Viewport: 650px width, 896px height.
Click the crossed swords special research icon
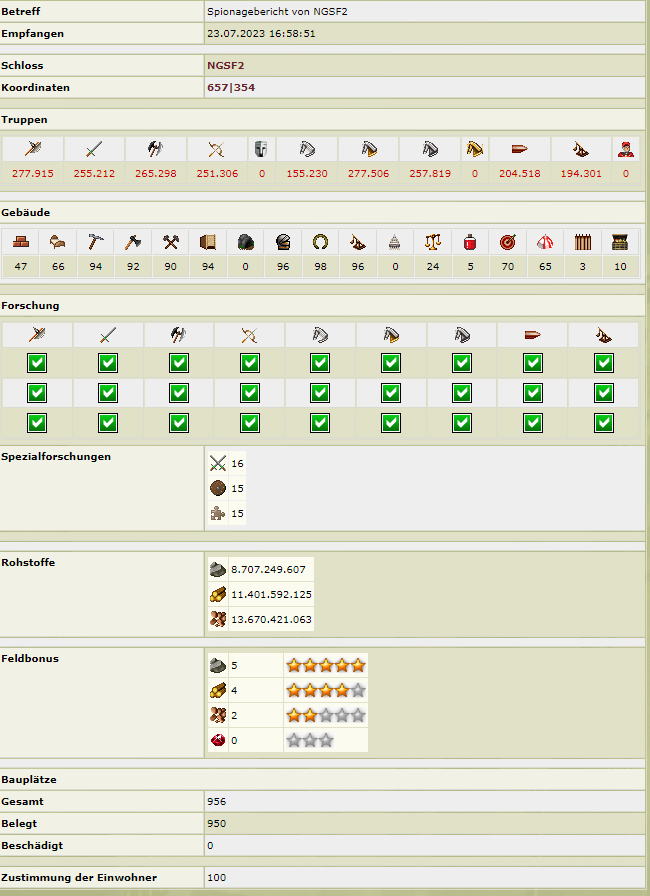pyautogui.click(x=218, y=463)
